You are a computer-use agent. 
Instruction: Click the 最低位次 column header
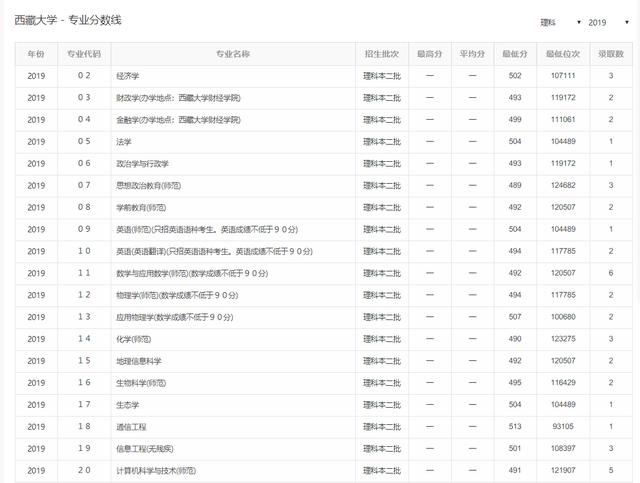[x=563, y=54]
